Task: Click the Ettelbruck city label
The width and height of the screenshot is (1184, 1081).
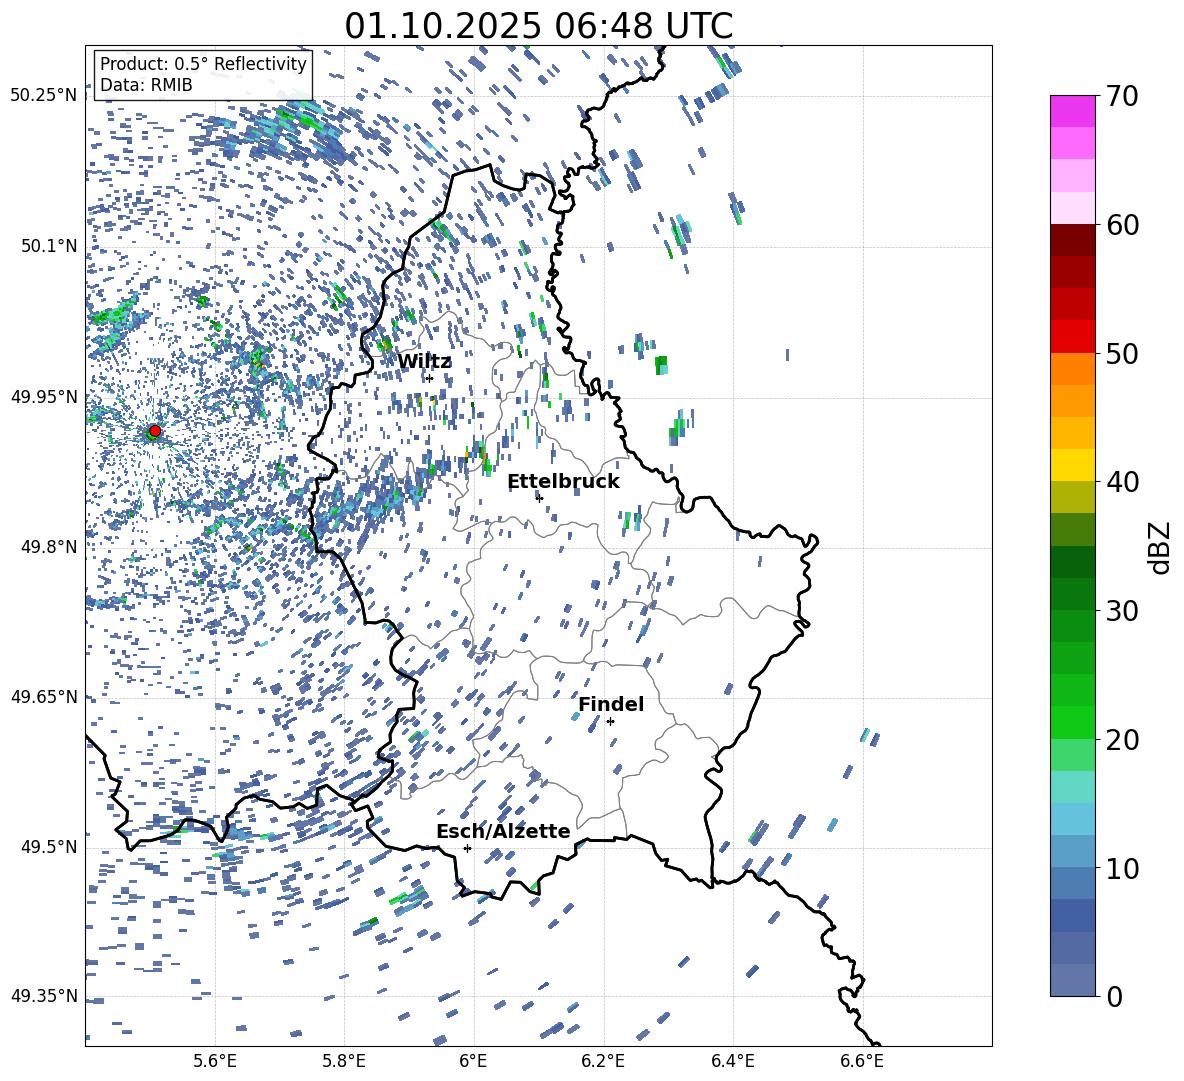Action: [563, 482]
